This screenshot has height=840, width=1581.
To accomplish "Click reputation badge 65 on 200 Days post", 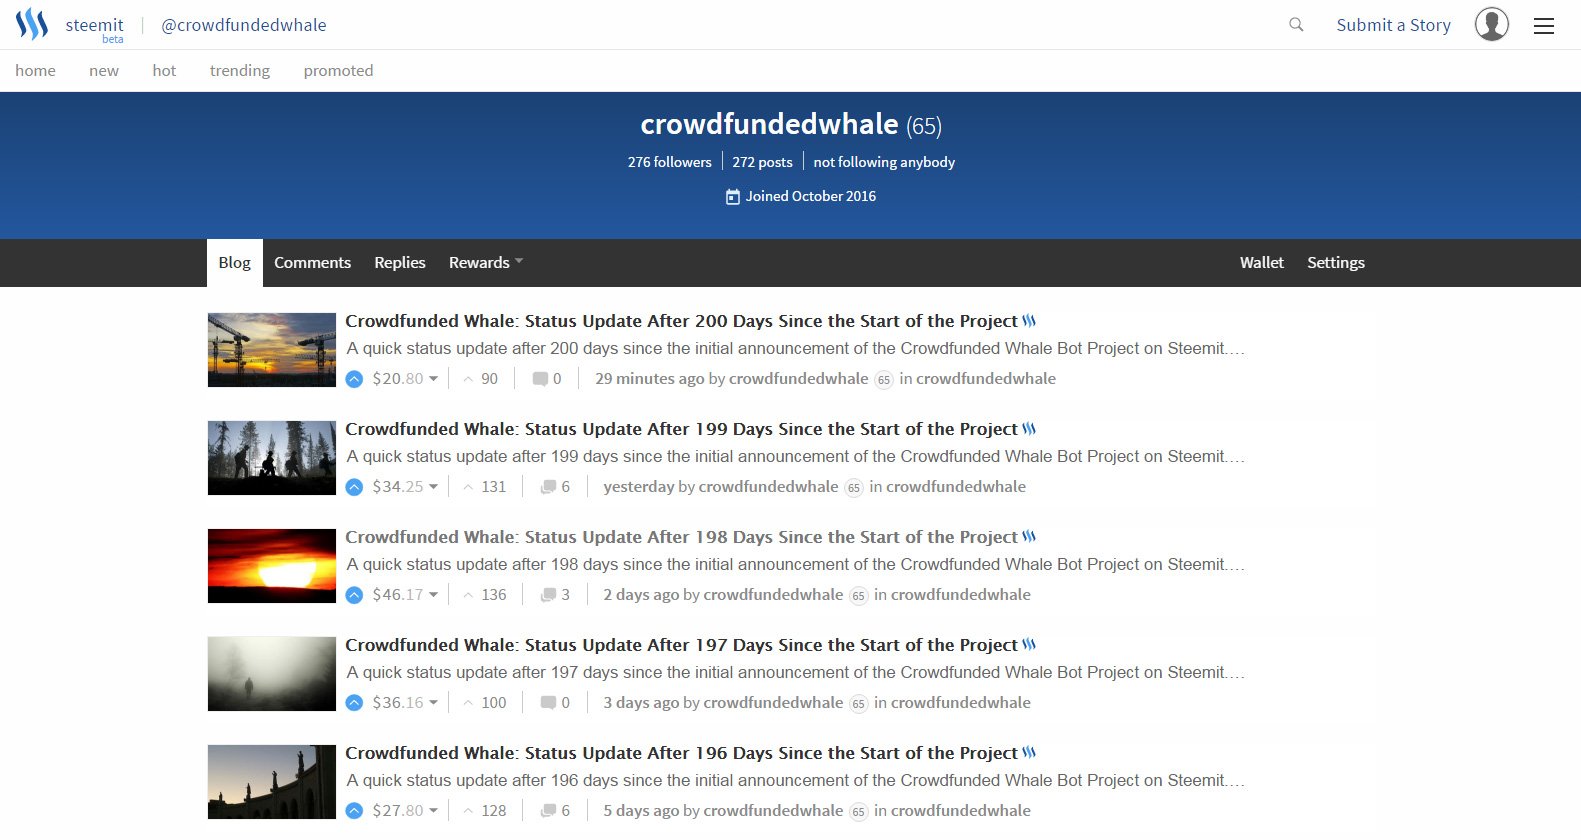I will click(883, 380).
